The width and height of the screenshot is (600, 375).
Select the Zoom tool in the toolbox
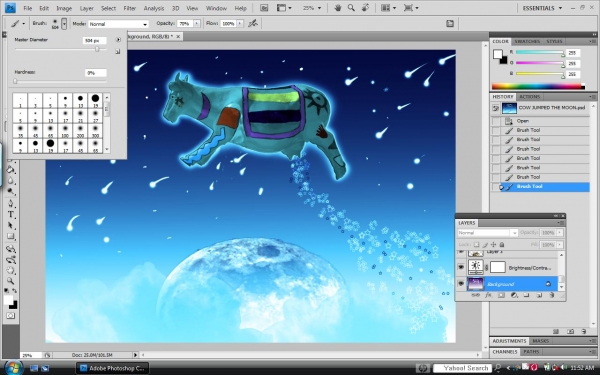pos(11,281)
